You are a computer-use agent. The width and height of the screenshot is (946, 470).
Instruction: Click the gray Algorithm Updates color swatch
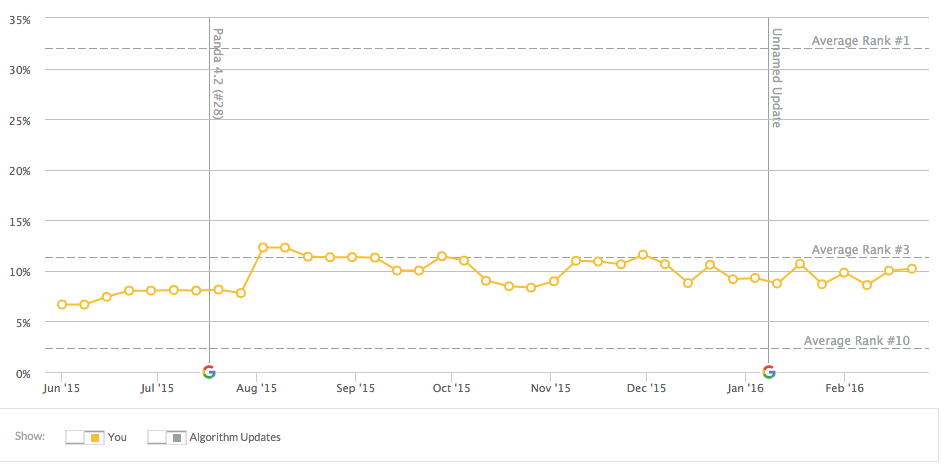click(175, 437)
